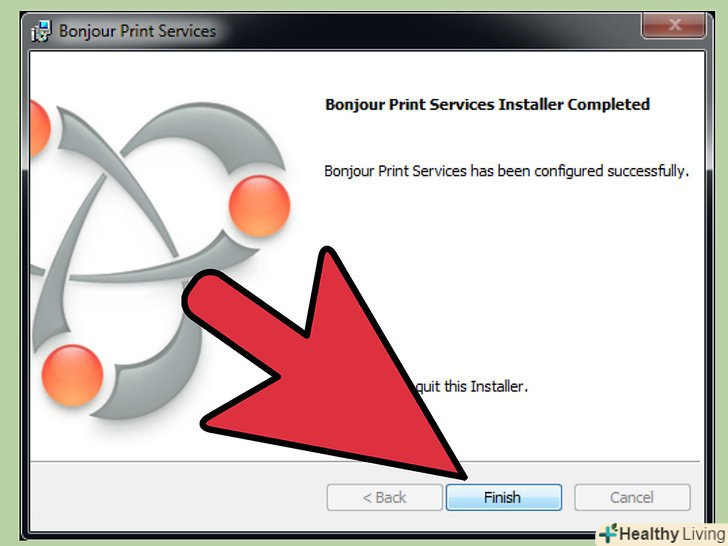Click the grayed-out Back button
The height and width of the screenshot is (546, 728).
[x=384, y=497]
